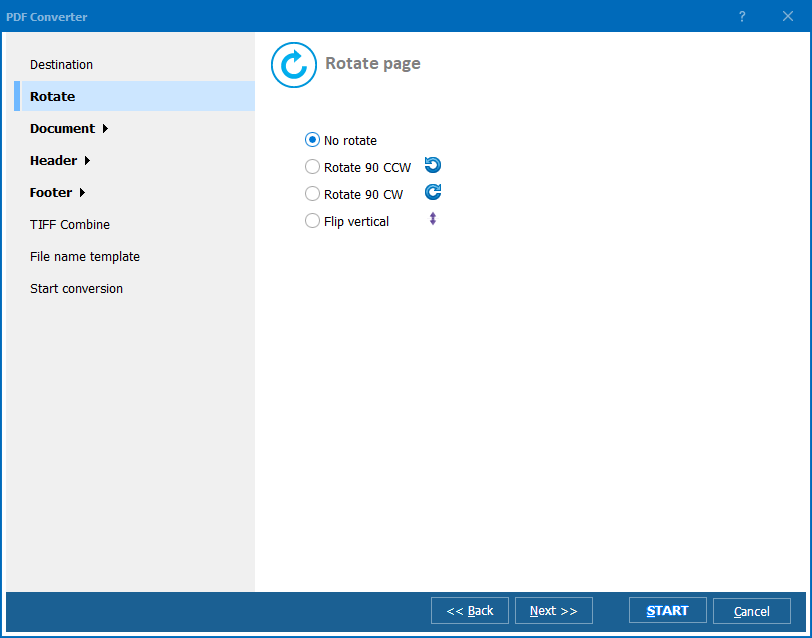This screenshot has width=812, height=638.
Task: Click the START button
Action: pyautogui.click(x=666, y=610)
